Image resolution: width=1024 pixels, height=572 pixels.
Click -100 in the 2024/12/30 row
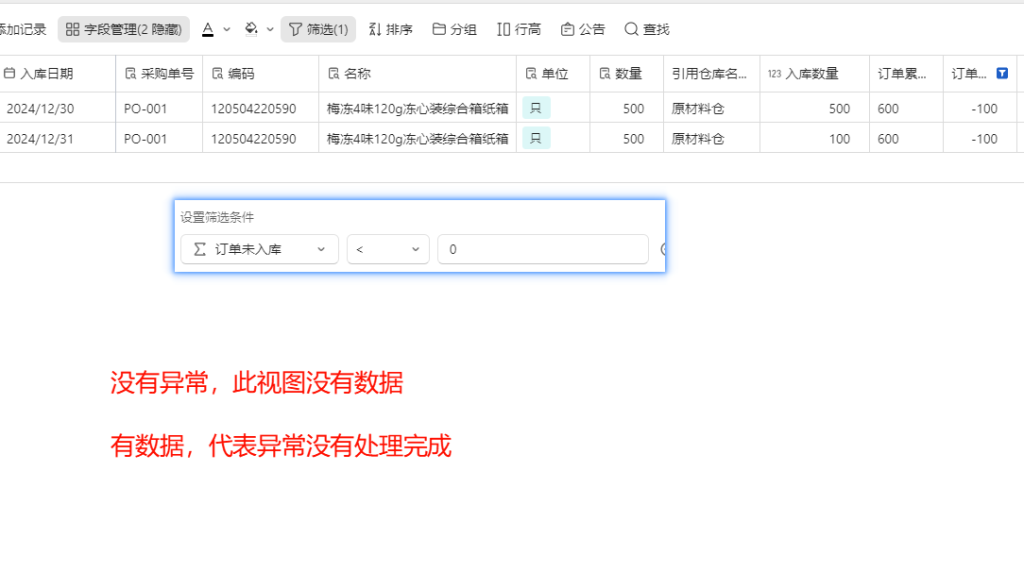(x=984, y=109)
